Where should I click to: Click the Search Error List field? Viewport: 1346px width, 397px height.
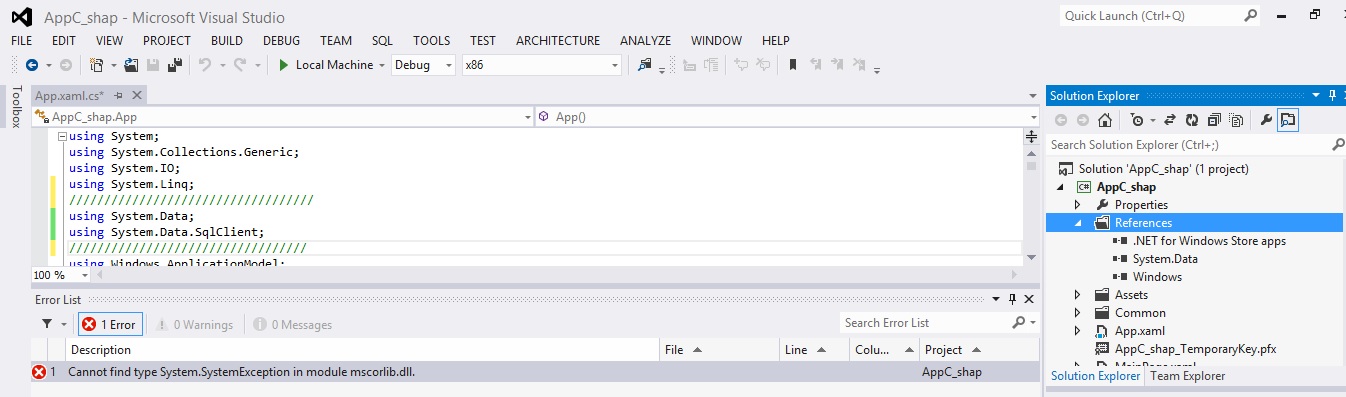point(924,323)
